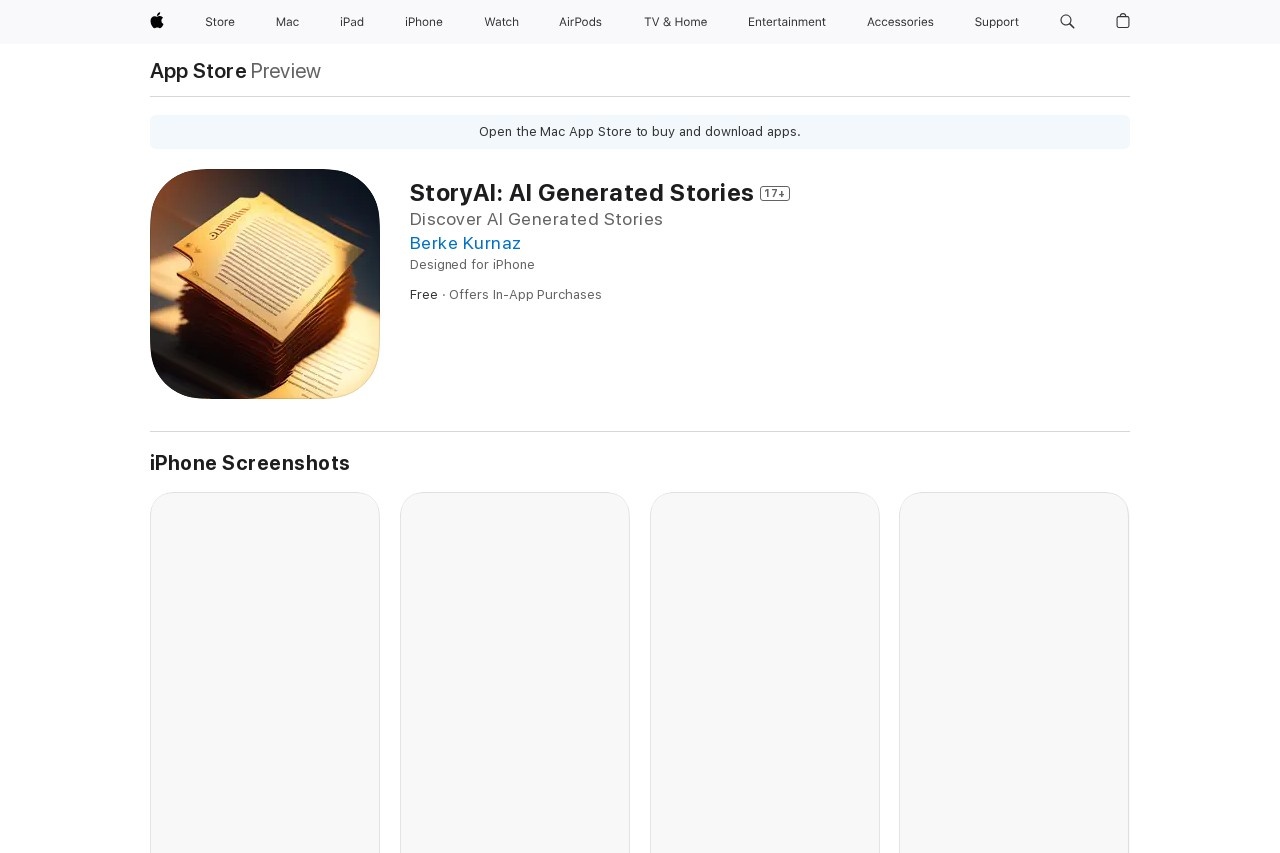Click 'Offers In-App Purchases' text
This screenshot has width=1280, height=853.
(525, 295)
